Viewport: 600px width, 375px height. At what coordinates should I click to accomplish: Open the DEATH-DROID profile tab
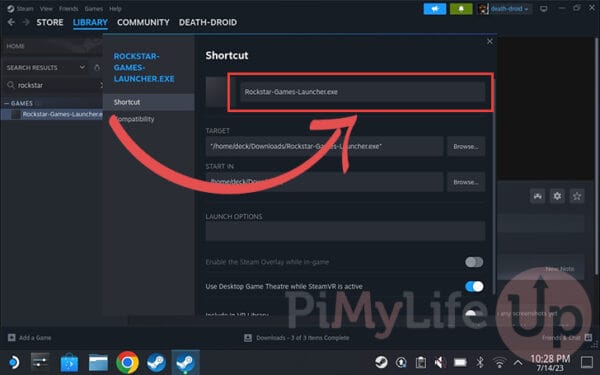208,22
